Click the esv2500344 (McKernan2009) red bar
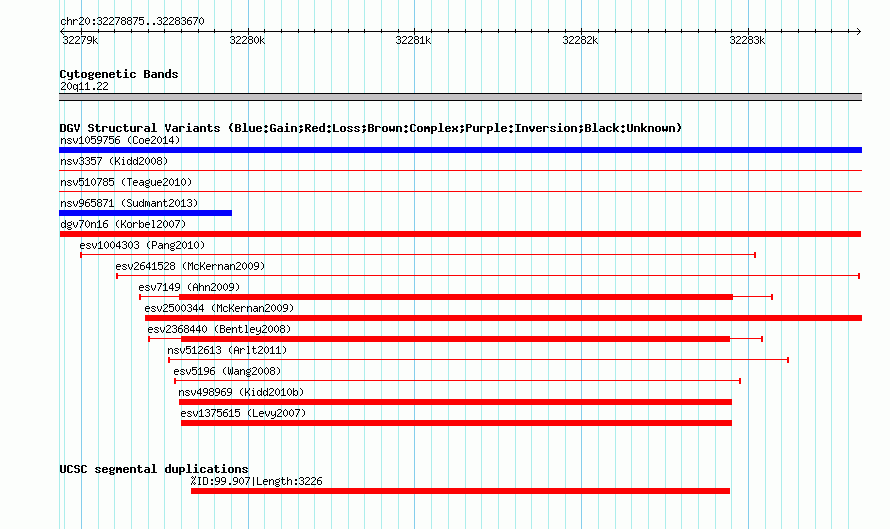Image resolution: width=890 pixels, height=529 pixels. coord(503,318)
